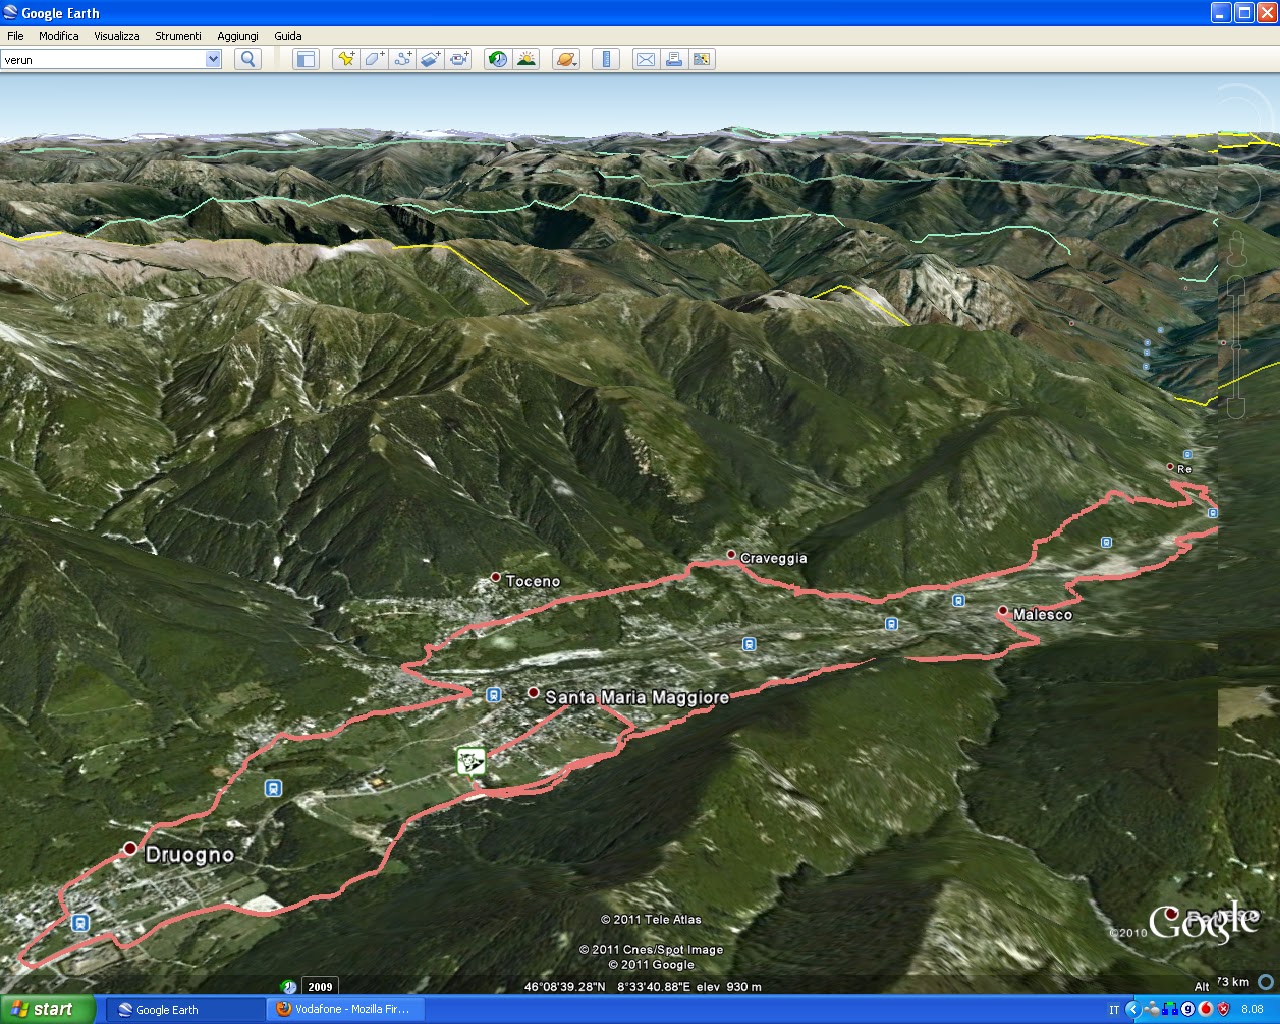The height and width of the screenshot is (1024, 1280).
Task: Click the longitude readout 8°33'40.88"E
Action: click(x=654, y=987)
